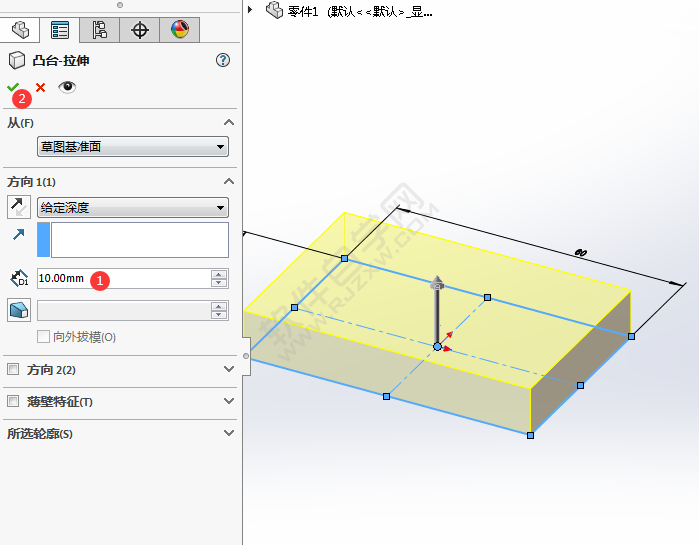
Task: Expand the 所选轮廓(S) section
Action: [x=229, y=433]
